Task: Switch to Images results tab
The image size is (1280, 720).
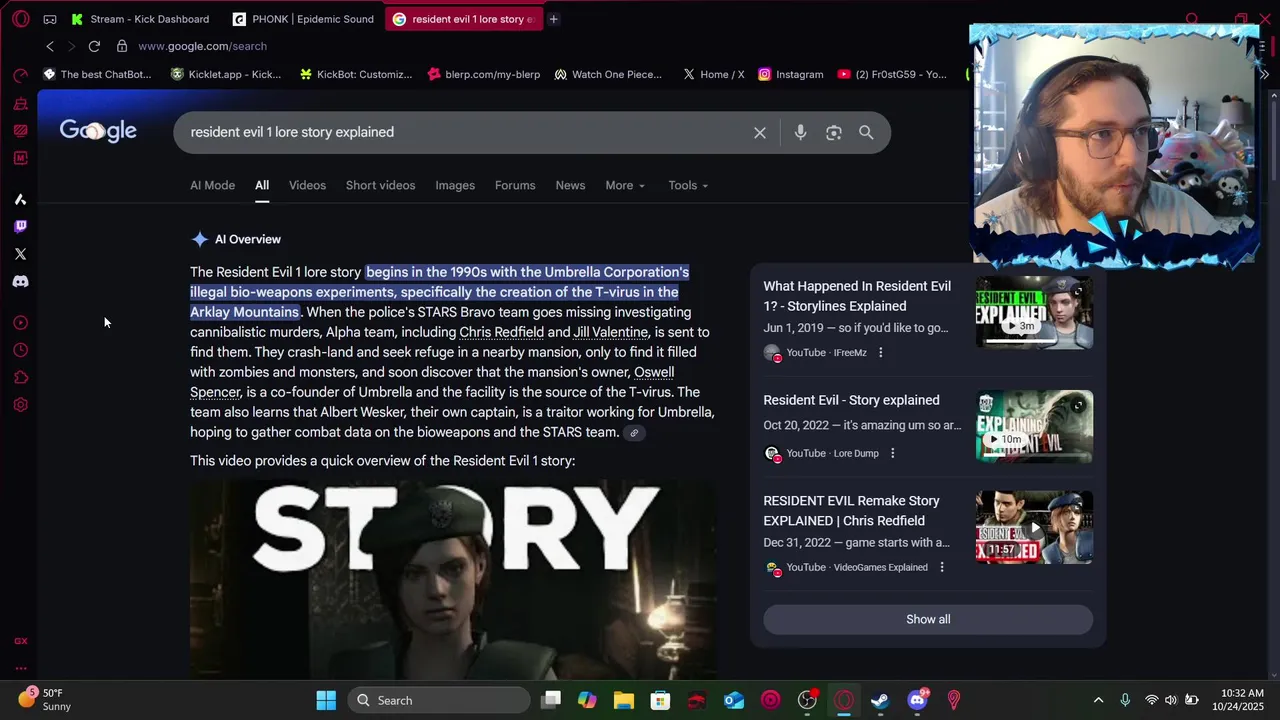Action: [455, 185]
